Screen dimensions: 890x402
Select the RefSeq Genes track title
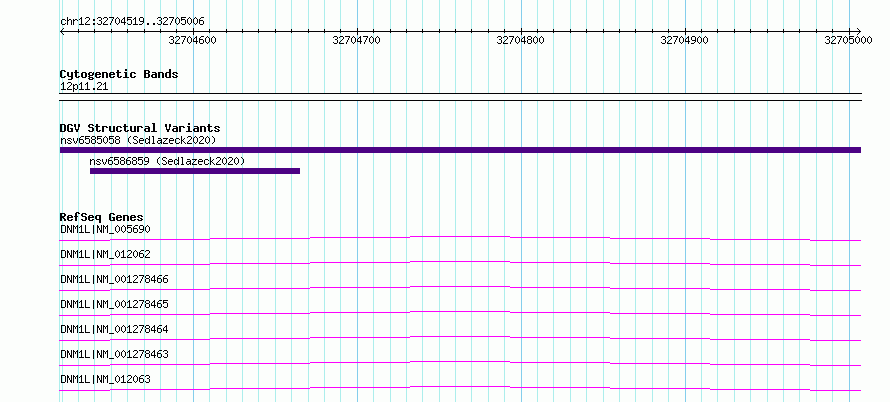coord(102,217)
